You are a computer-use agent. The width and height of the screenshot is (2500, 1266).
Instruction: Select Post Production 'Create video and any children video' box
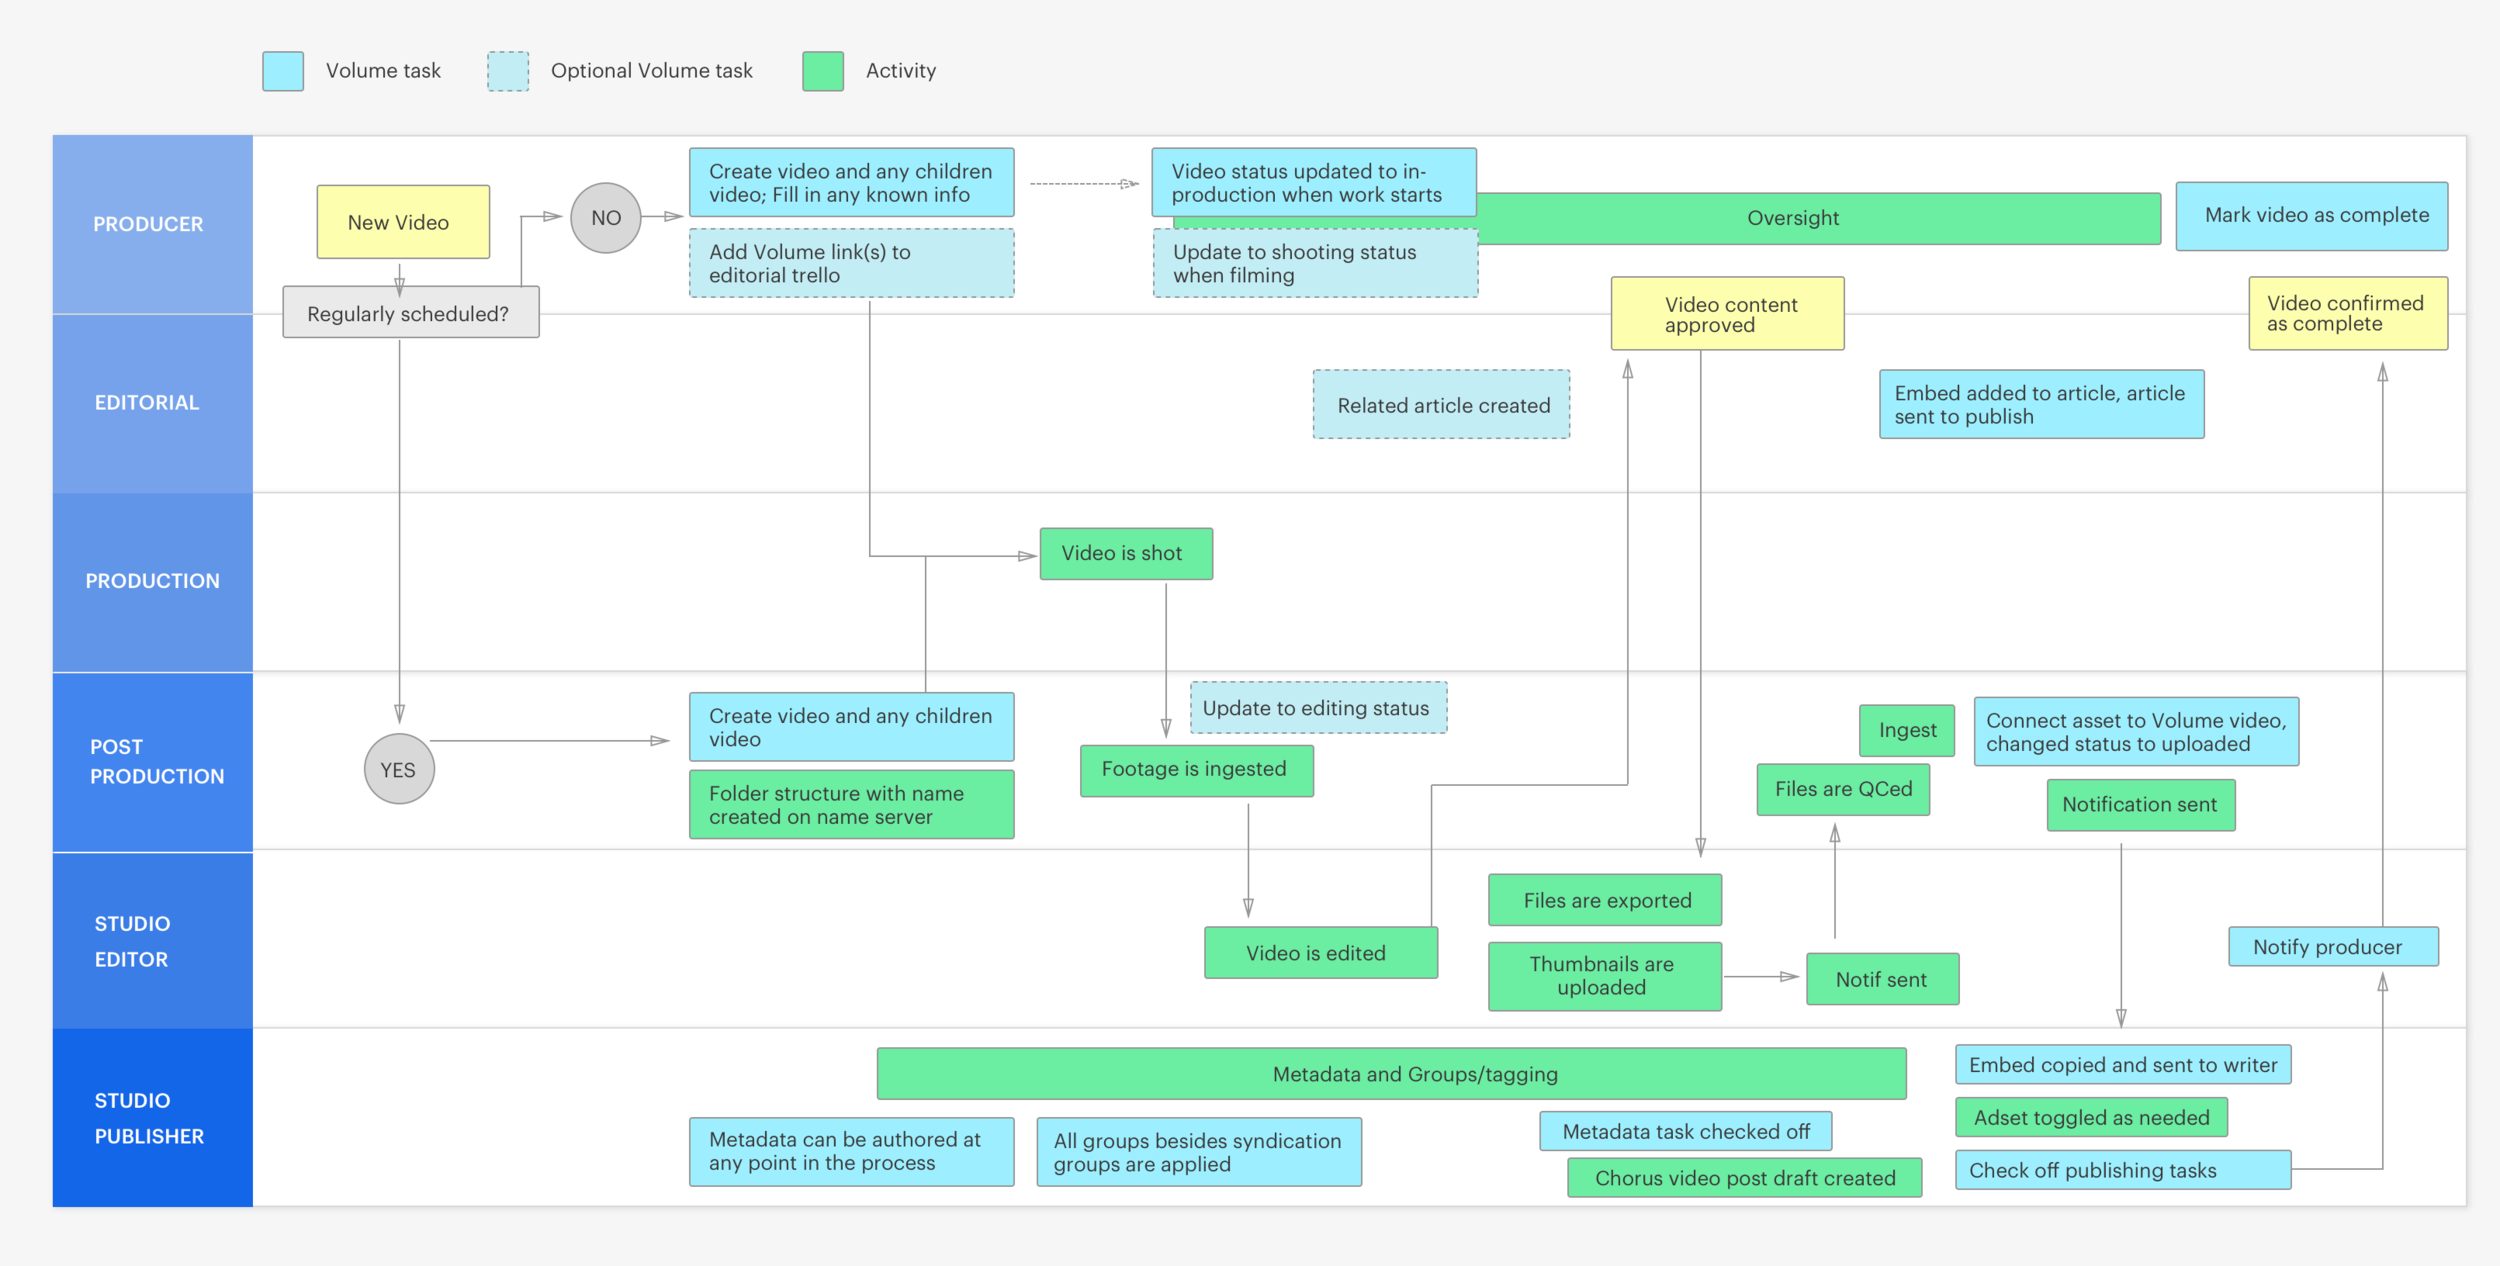pyautogui.click(x=852, y=727)
